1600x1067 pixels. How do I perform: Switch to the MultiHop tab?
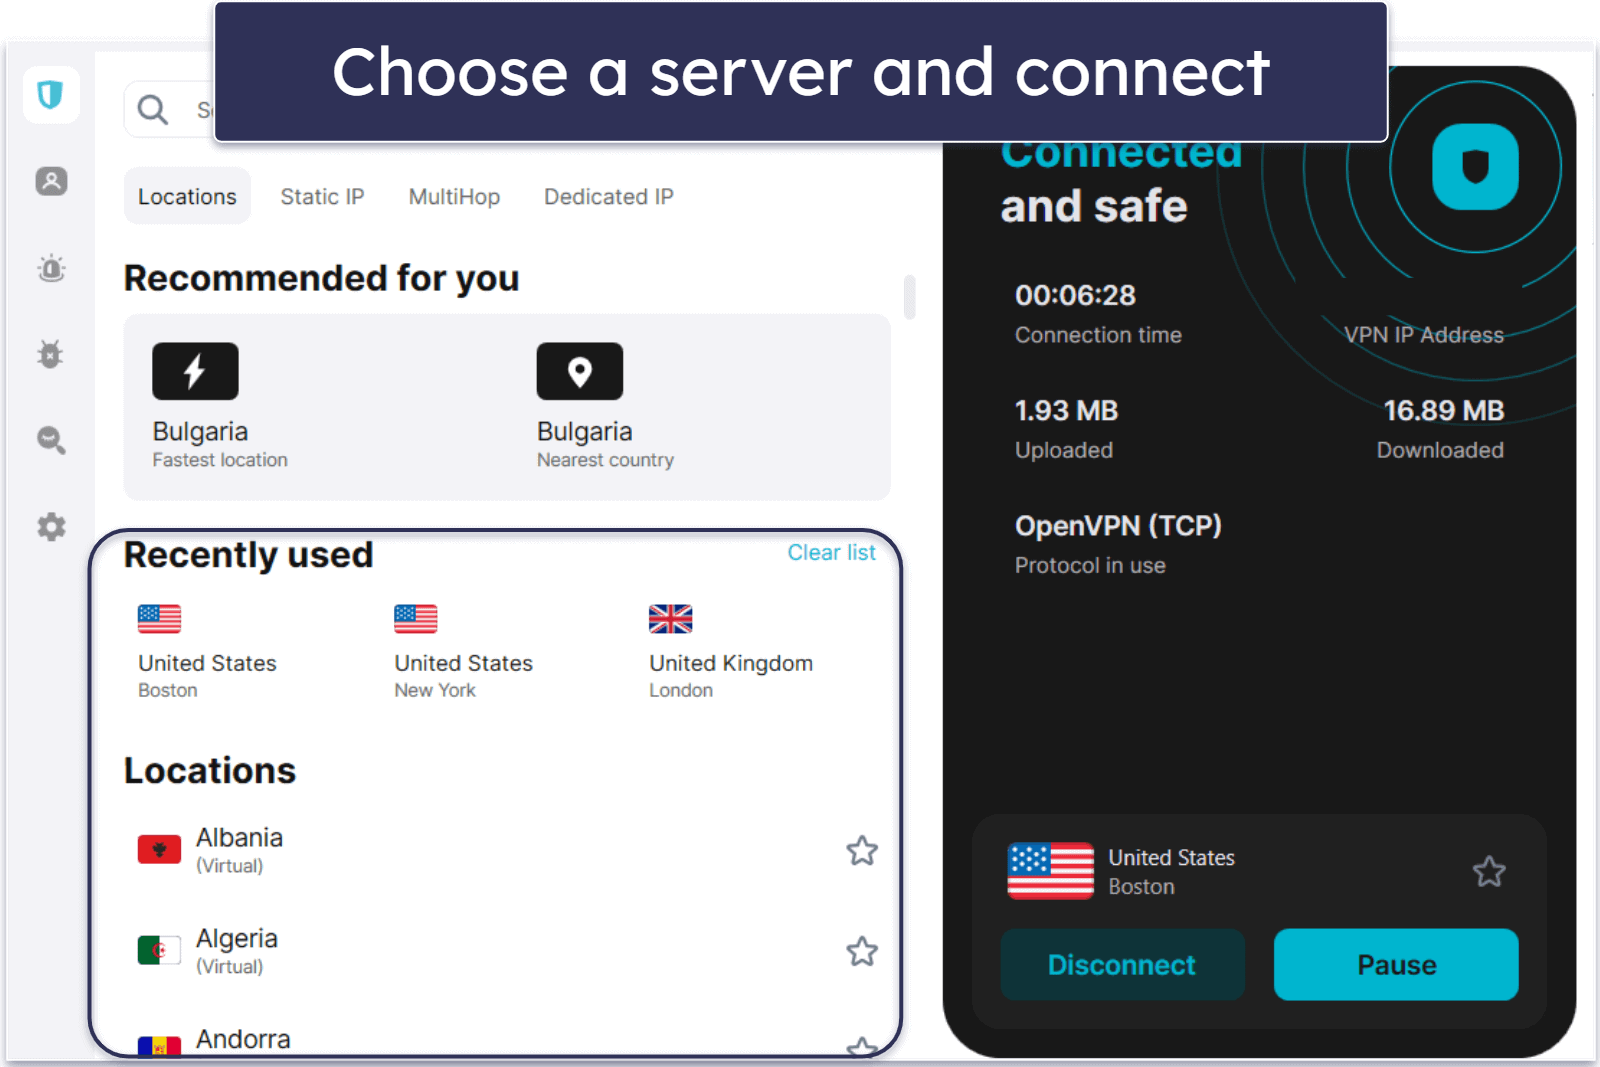click(x=454, y=197)
